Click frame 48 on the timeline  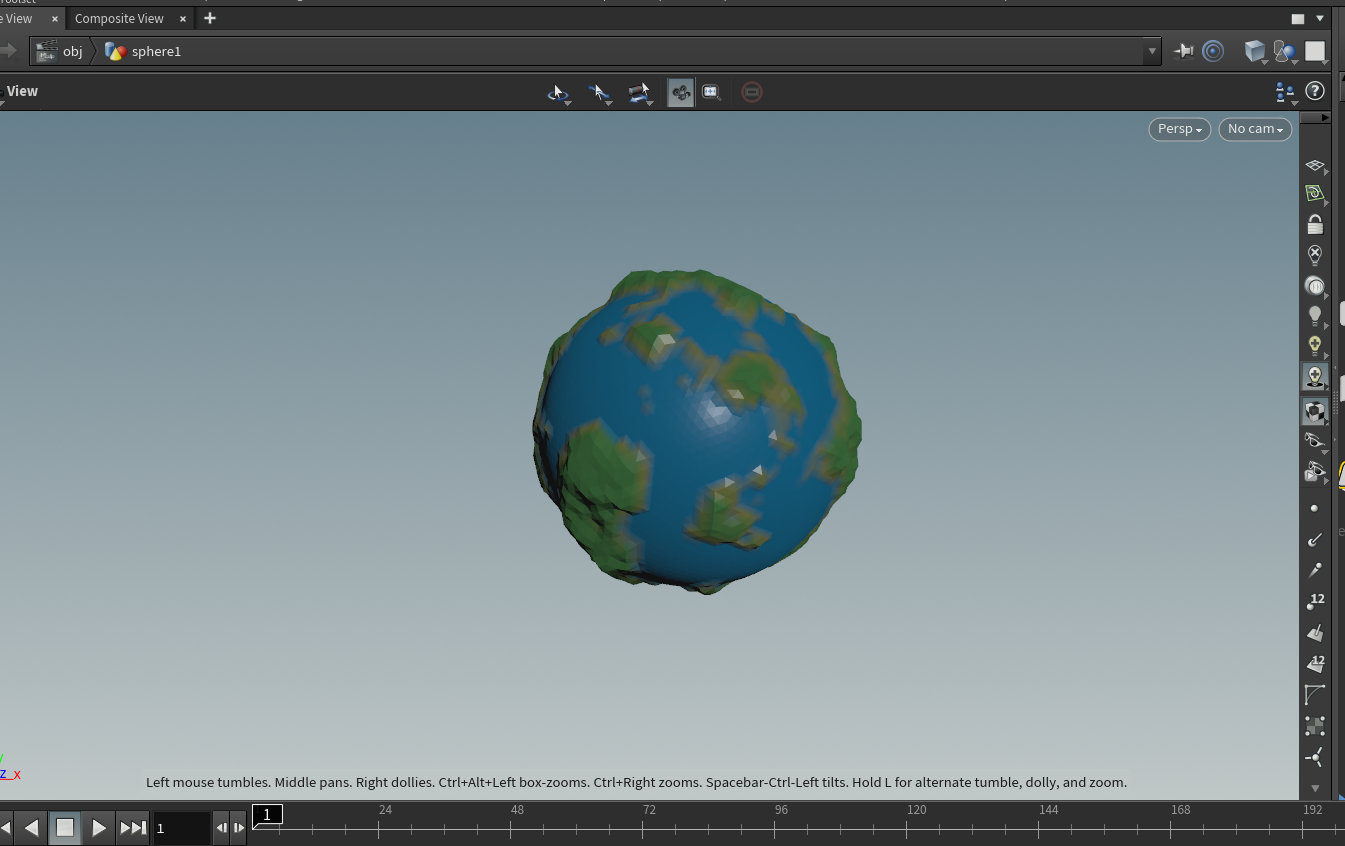point(517,810)
